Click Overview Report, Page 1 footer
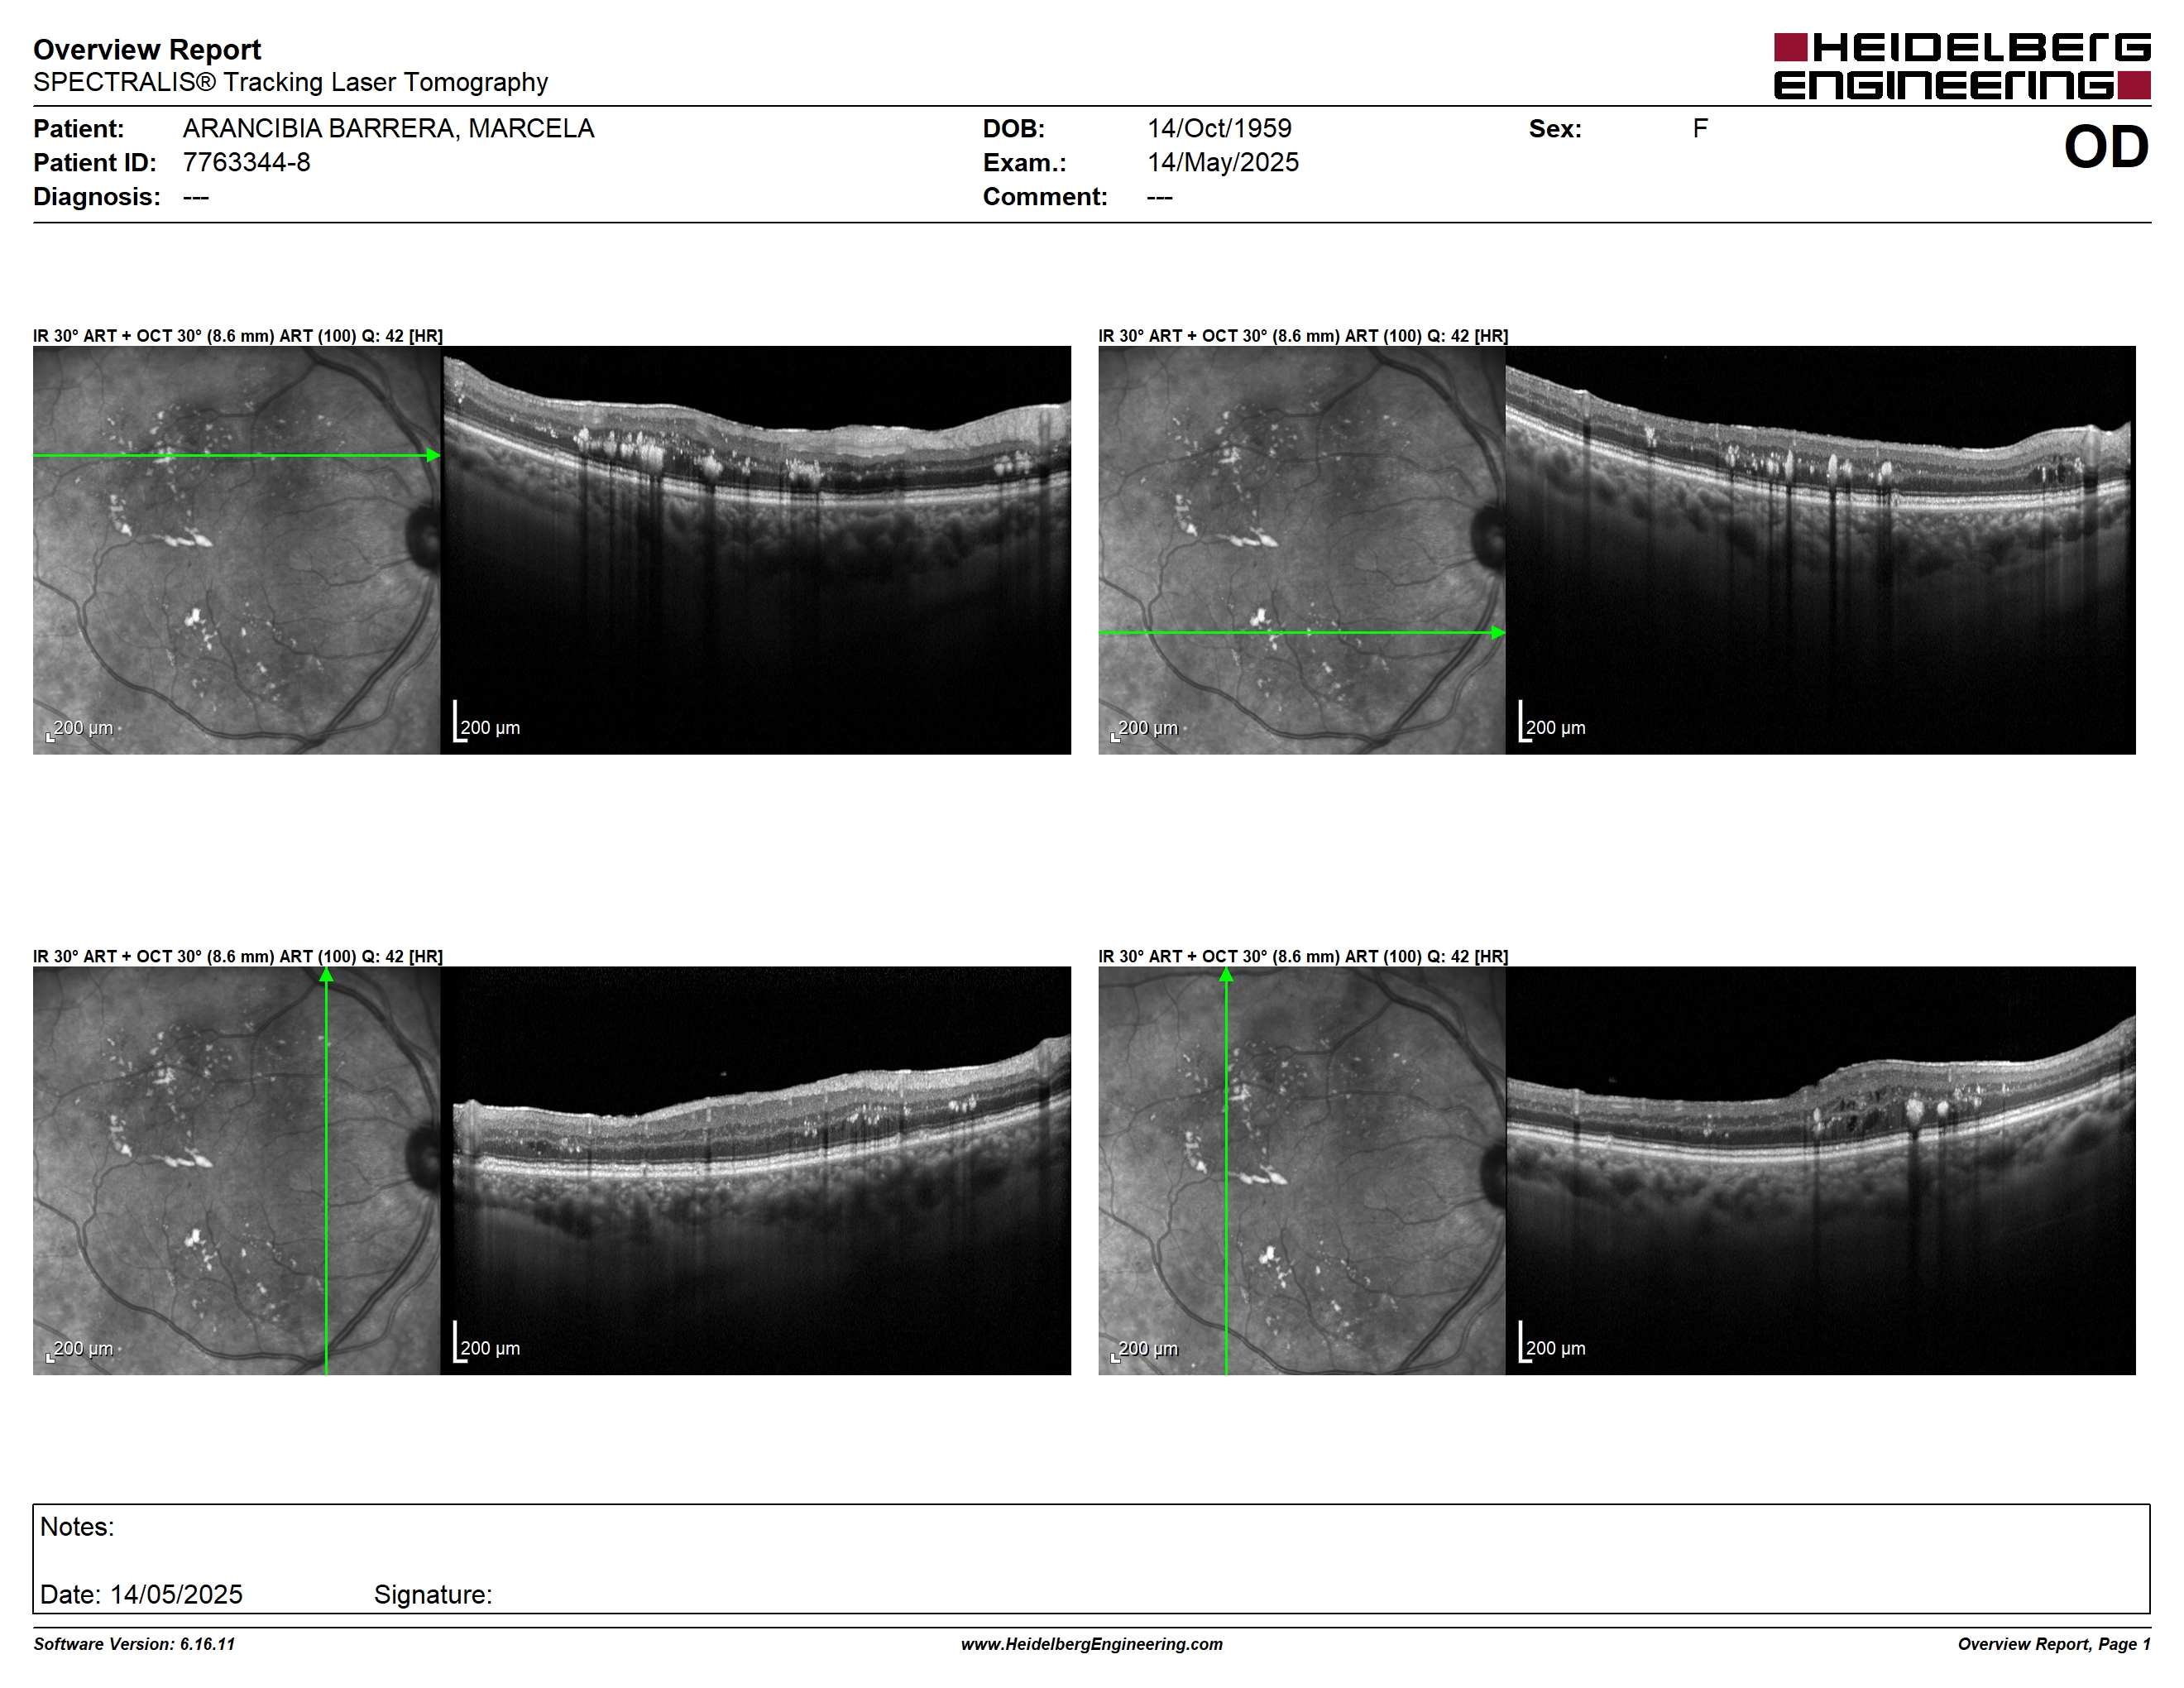This screenshot has height=1688, width=2184. coord(2054,1644)
